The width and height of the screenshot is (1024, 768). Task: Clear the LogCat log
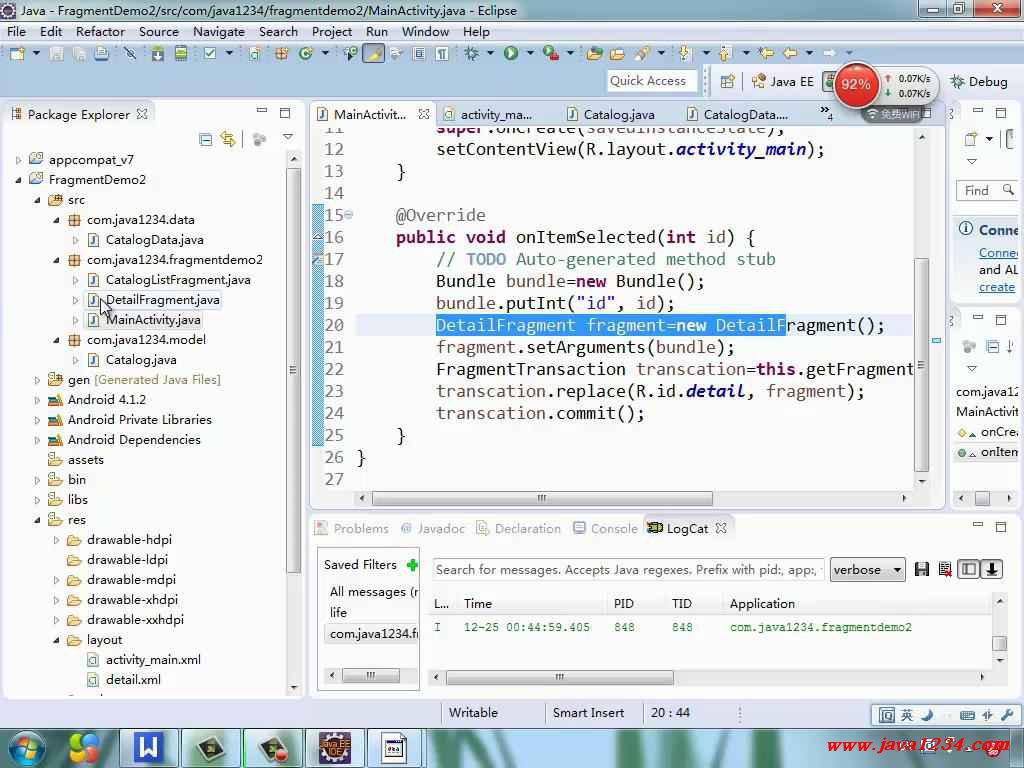pyautogui.click(x=945, y=569)
